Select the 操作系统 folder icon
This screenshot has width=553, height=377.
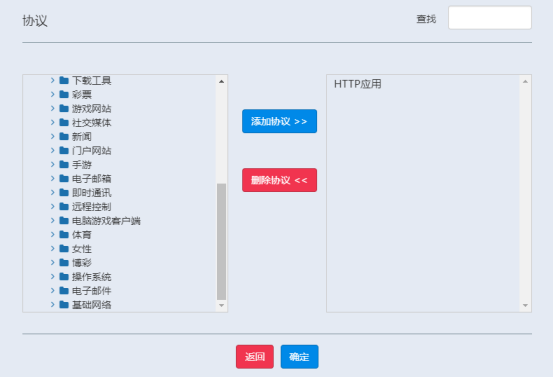(x=64, y=276)
